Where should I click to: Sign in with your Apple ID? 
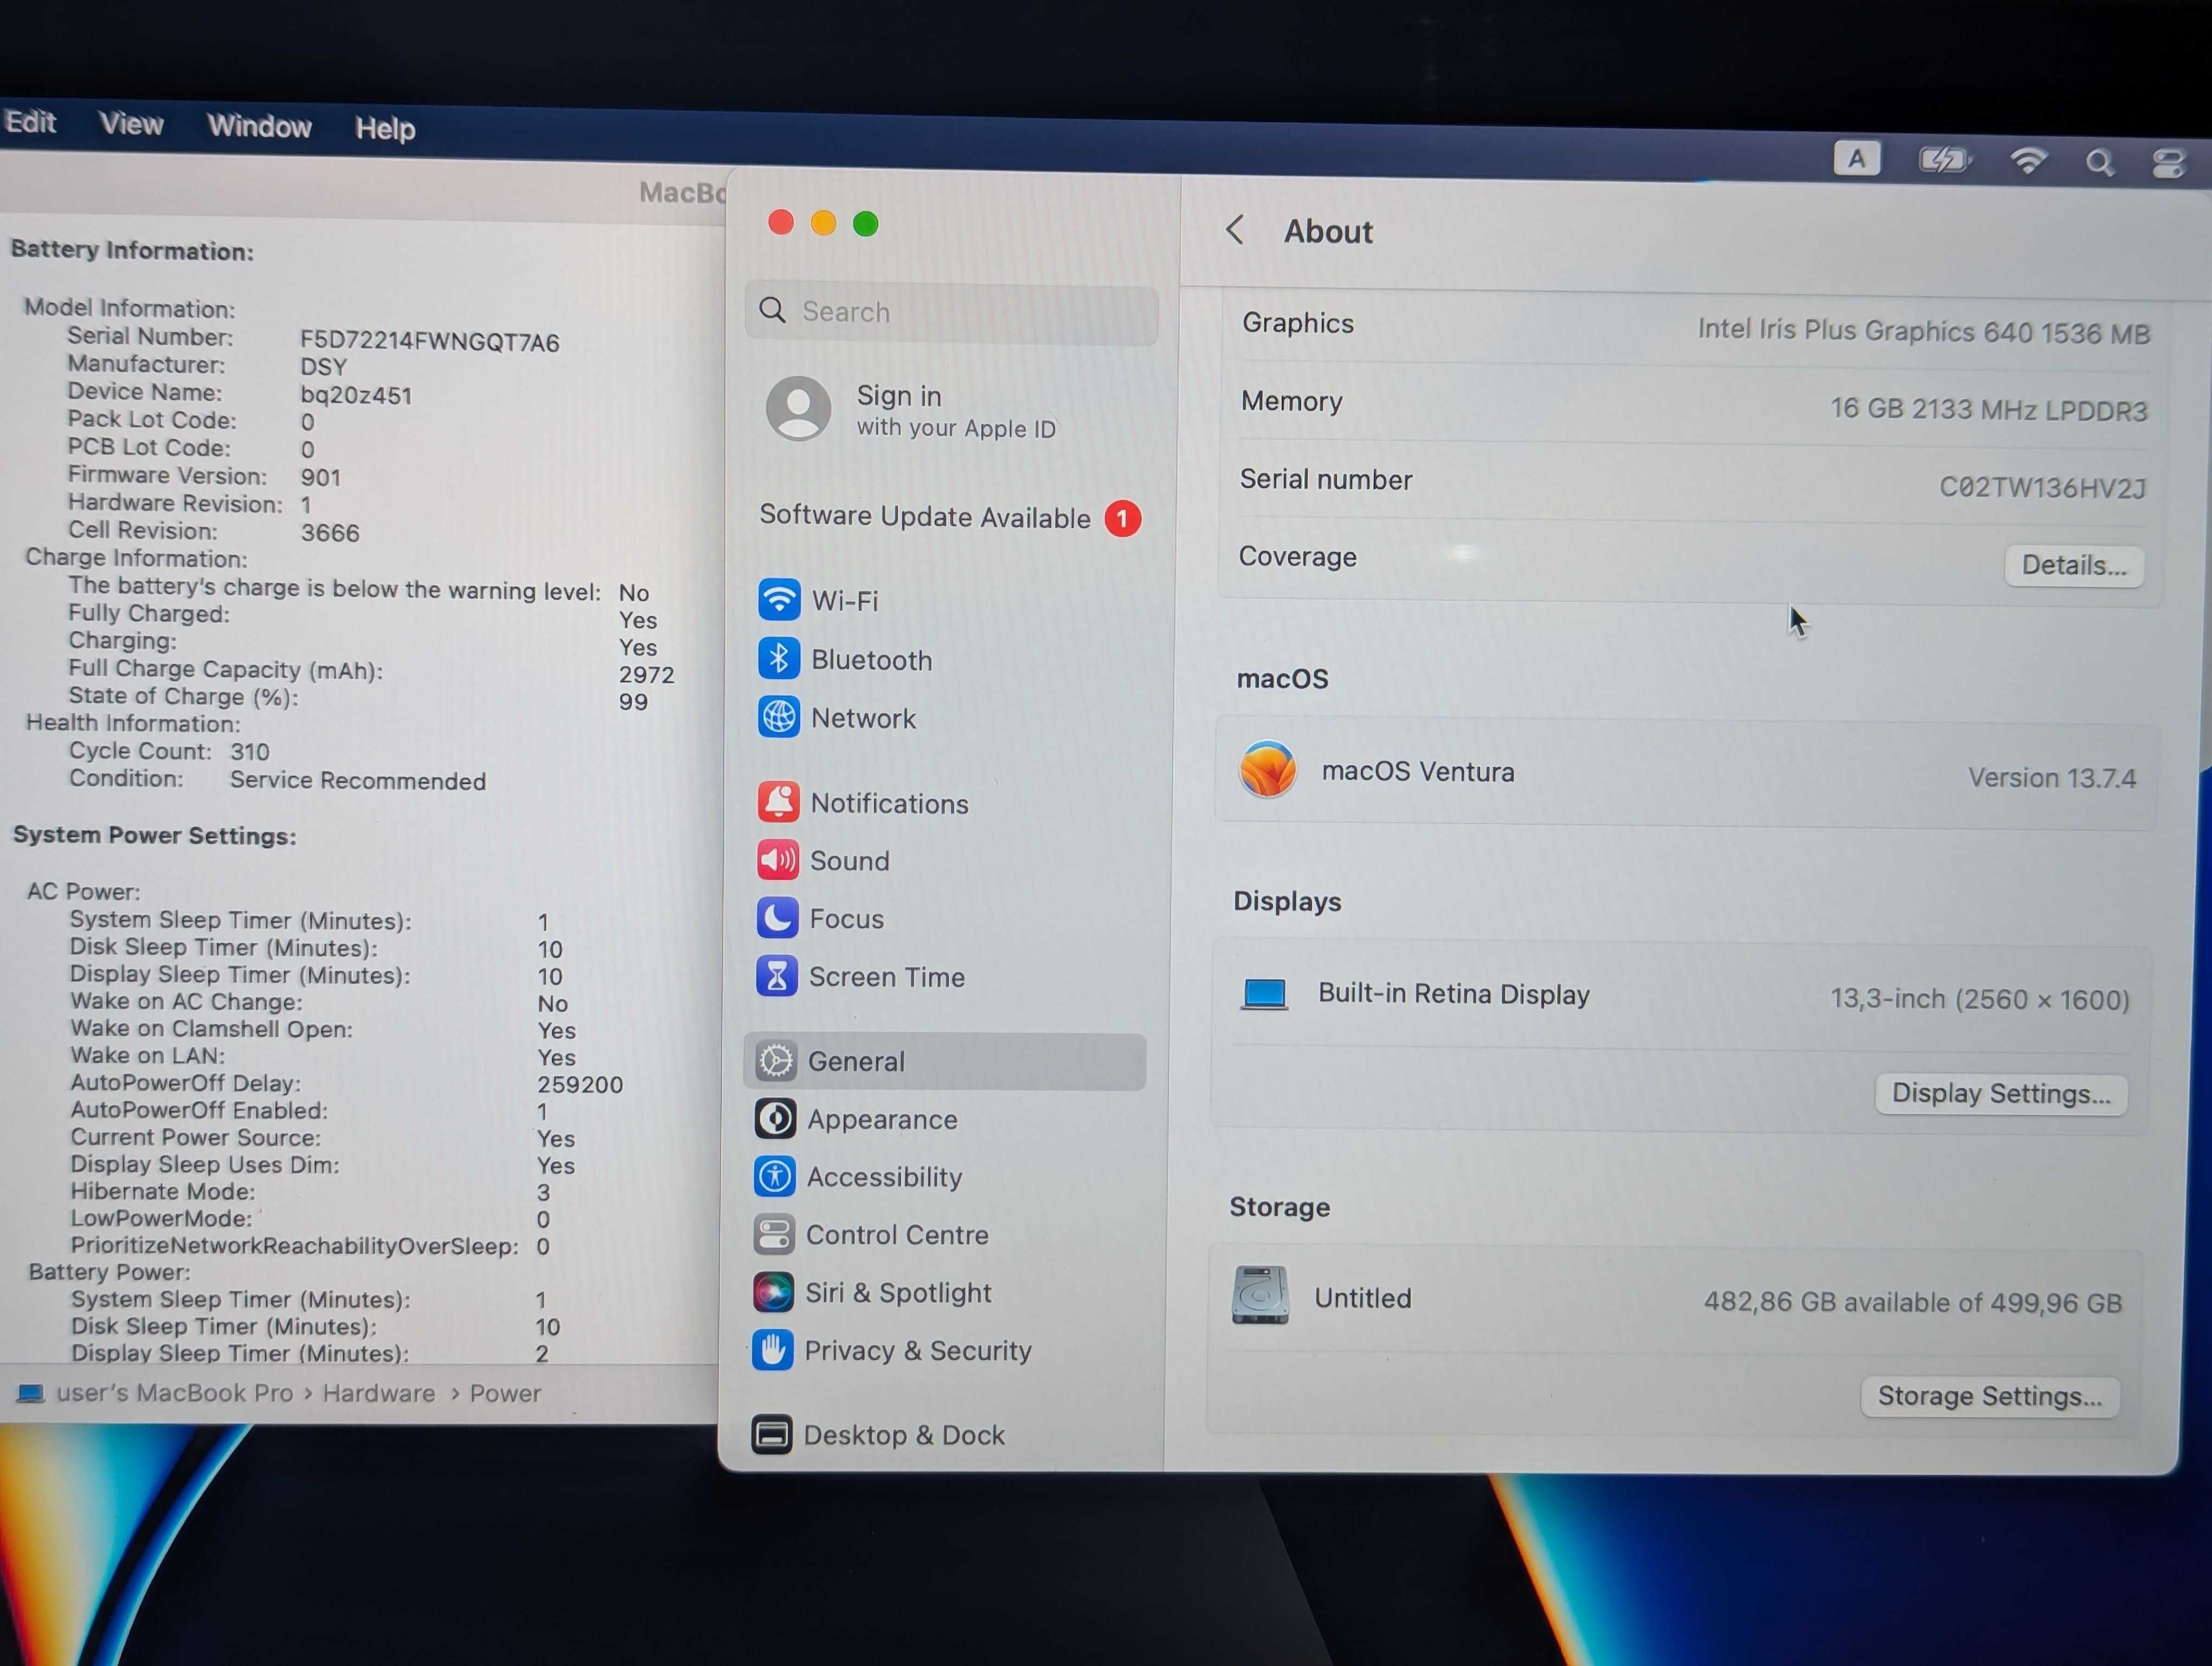pyautogui.click(x=910, y=410)
